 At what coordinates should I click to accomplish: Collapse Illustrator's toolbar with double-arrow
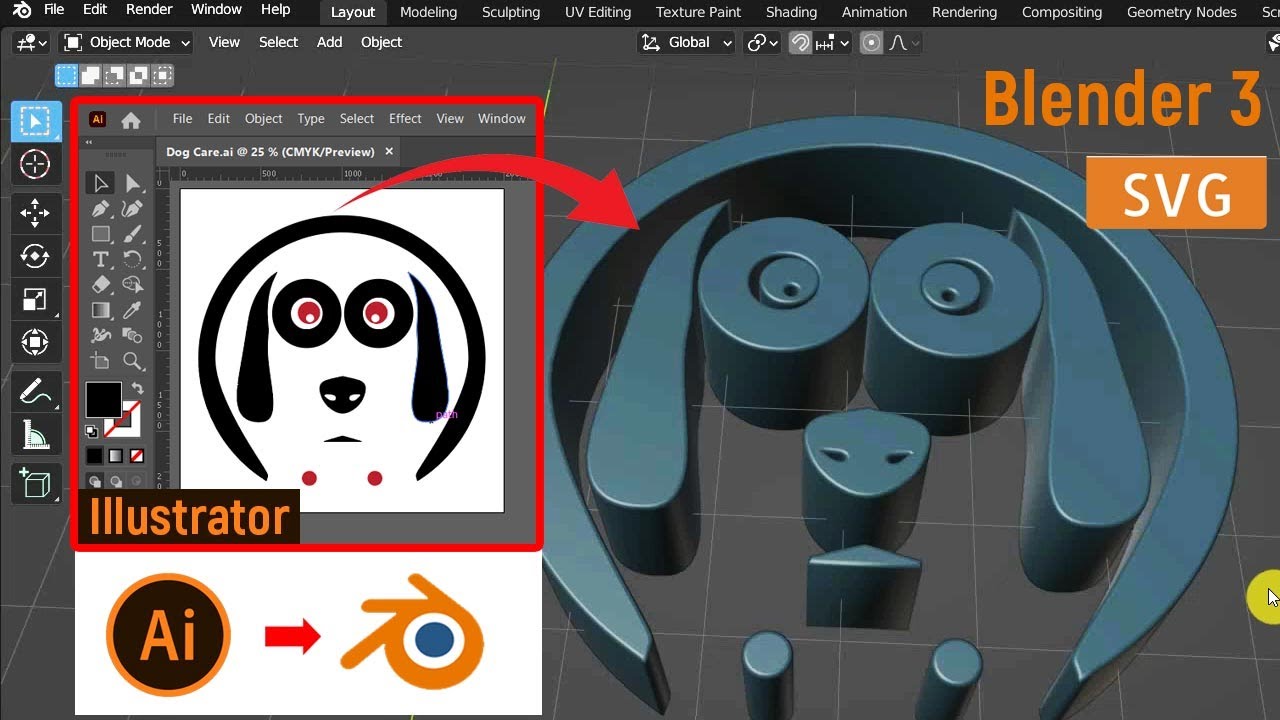[88, 142]
